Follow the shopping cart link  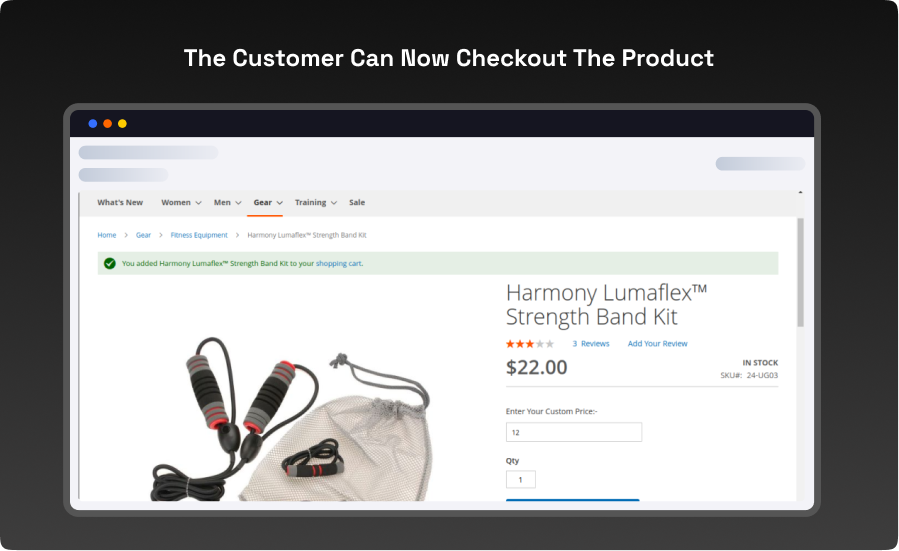click(x=338, y=264)
